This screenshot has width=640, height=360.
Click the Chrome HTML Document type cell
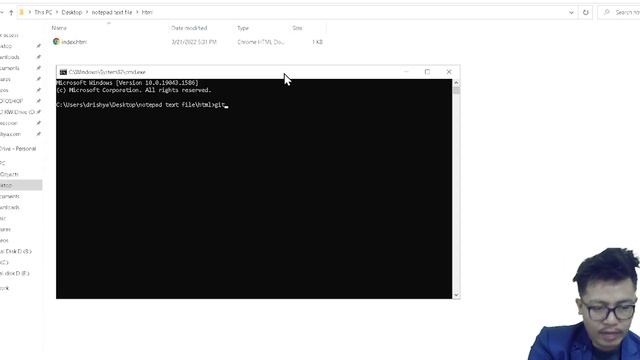(260, 42)
